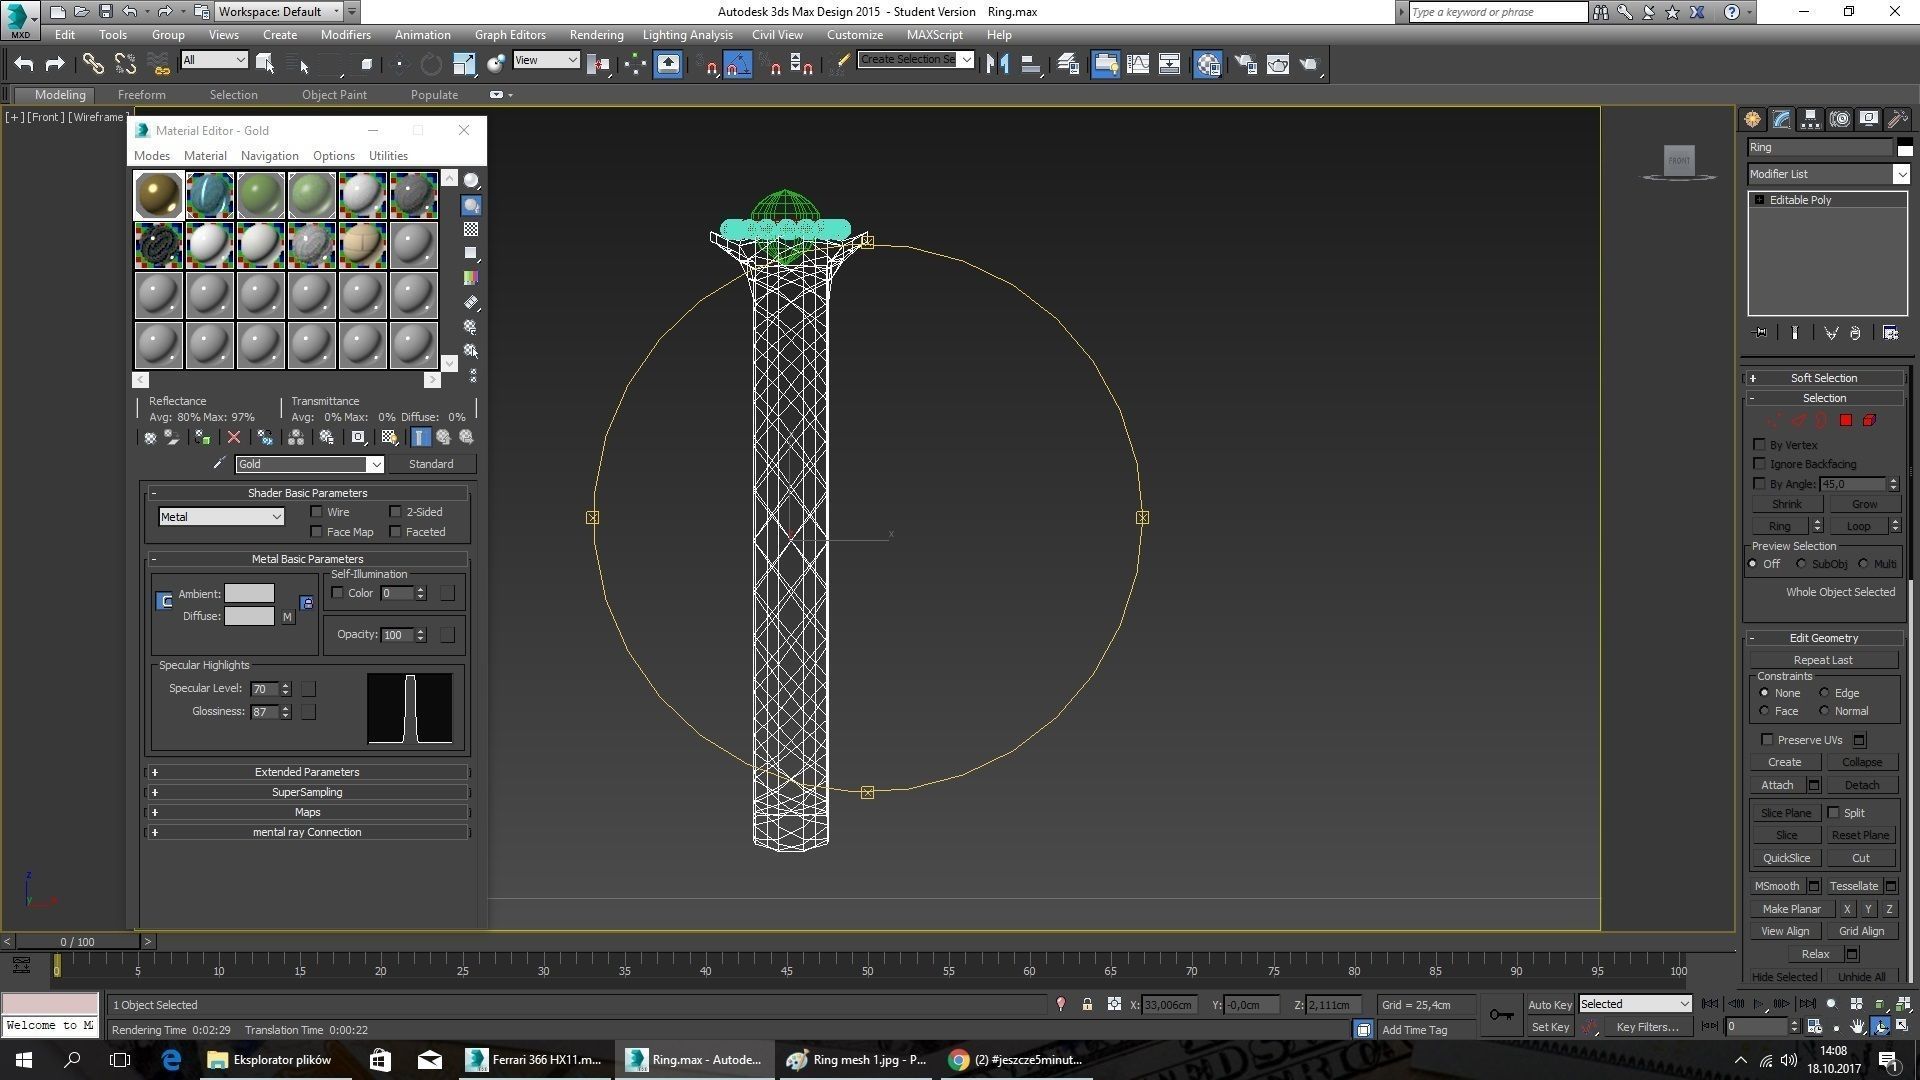The height and width of the screenshot is (1080, 1920).
Task: Click the Attach button
Action: point(1777,785)
